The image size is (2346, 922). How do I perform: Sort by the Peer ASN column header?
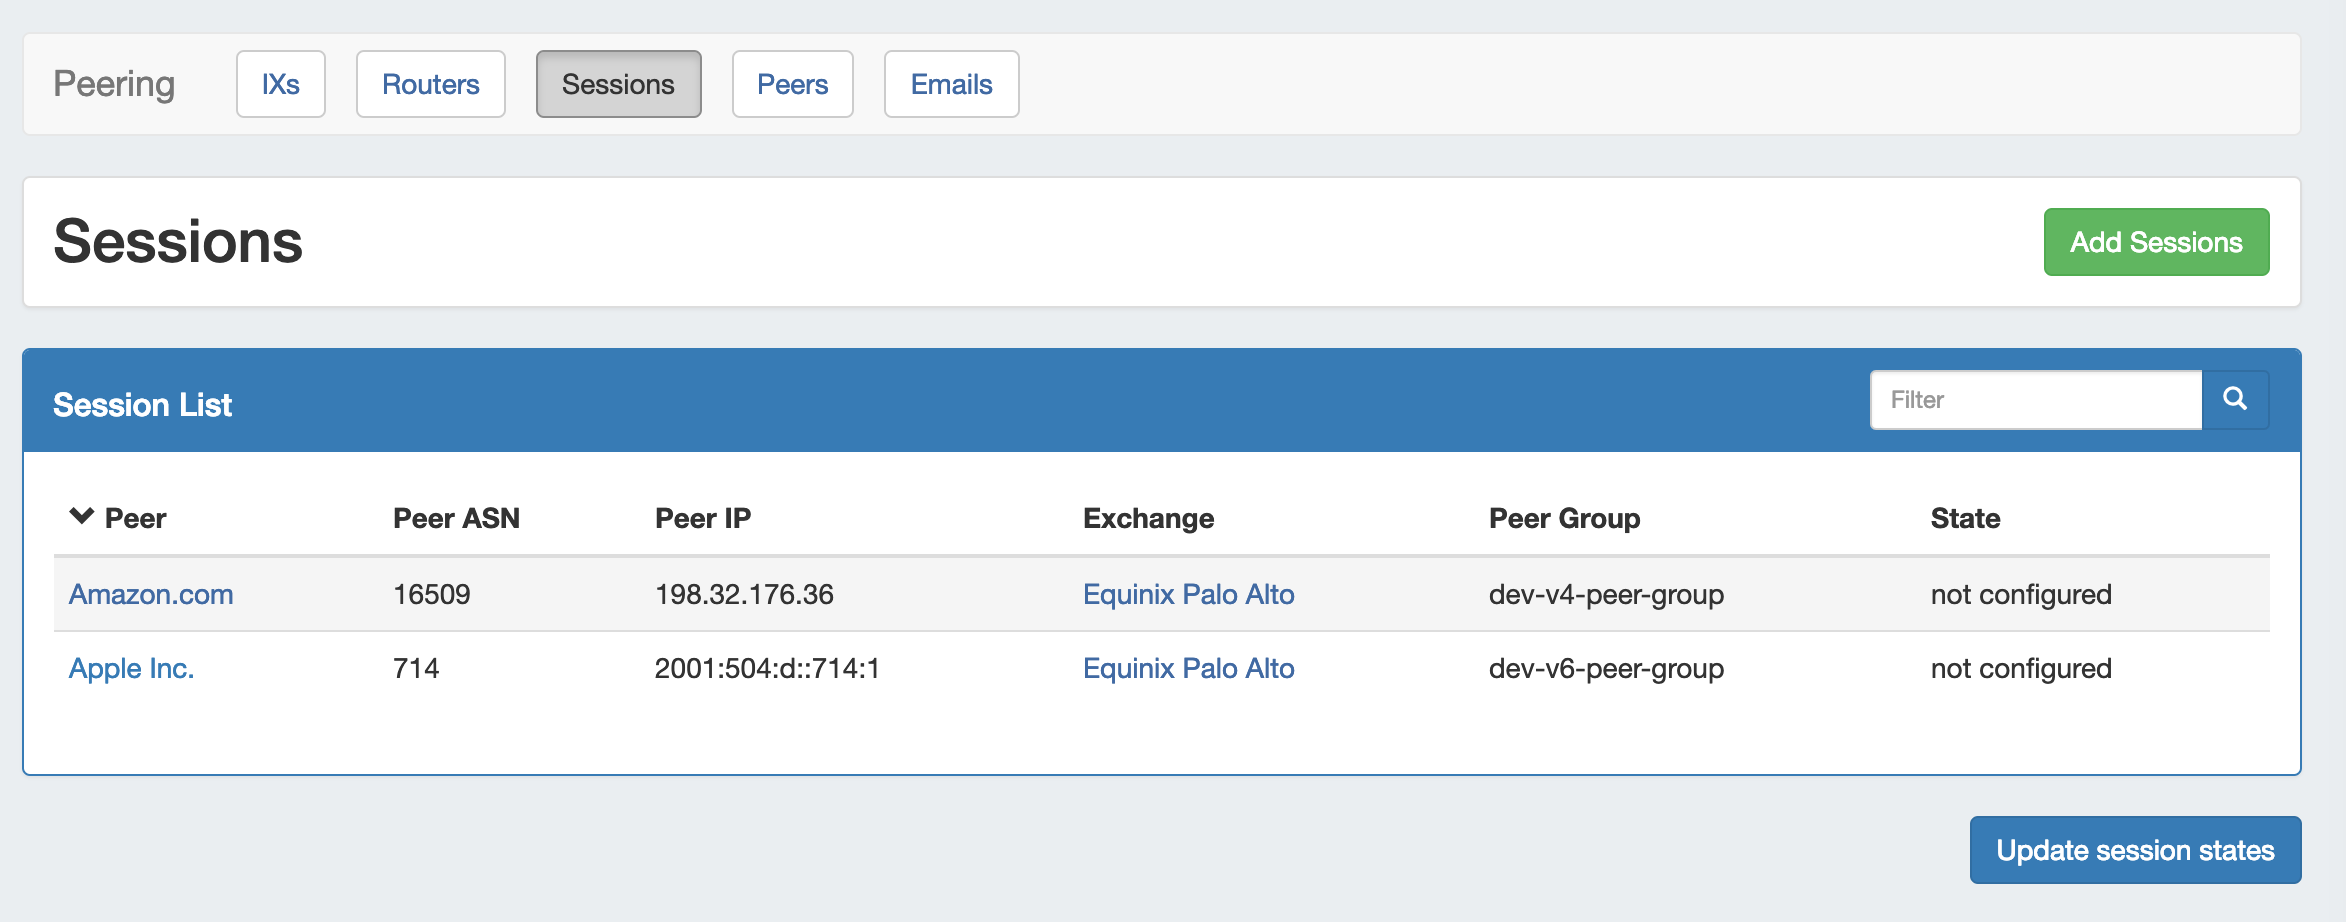pyautogui.click(x=457, y=518)
